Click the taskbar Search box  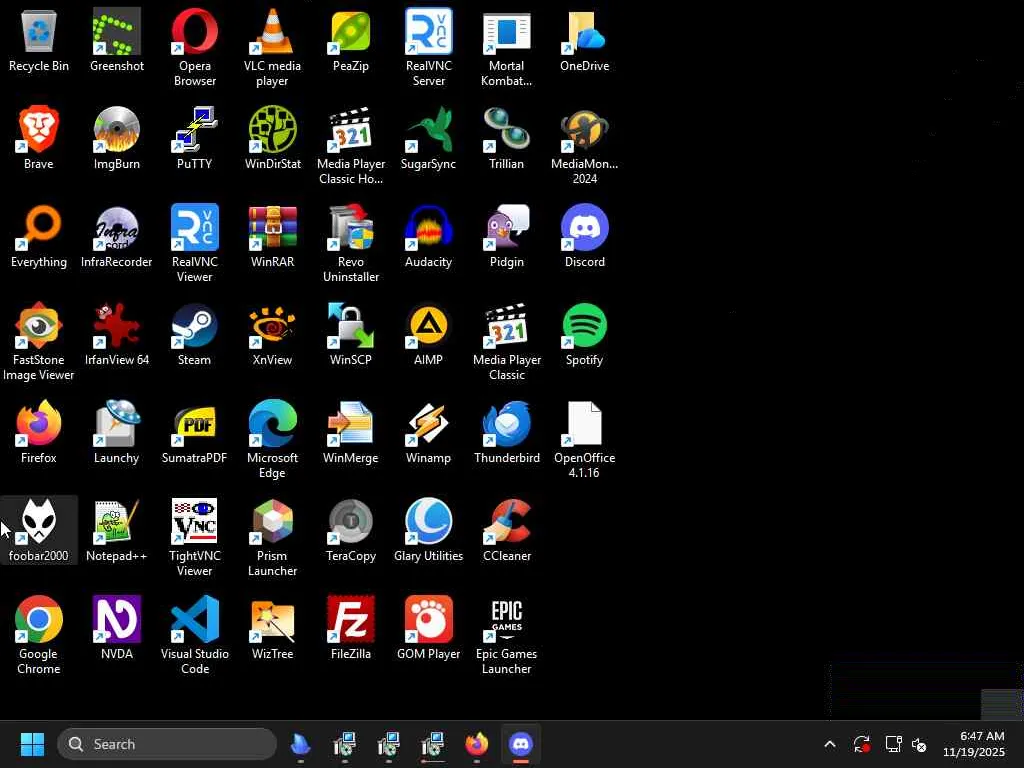[167, 744]
